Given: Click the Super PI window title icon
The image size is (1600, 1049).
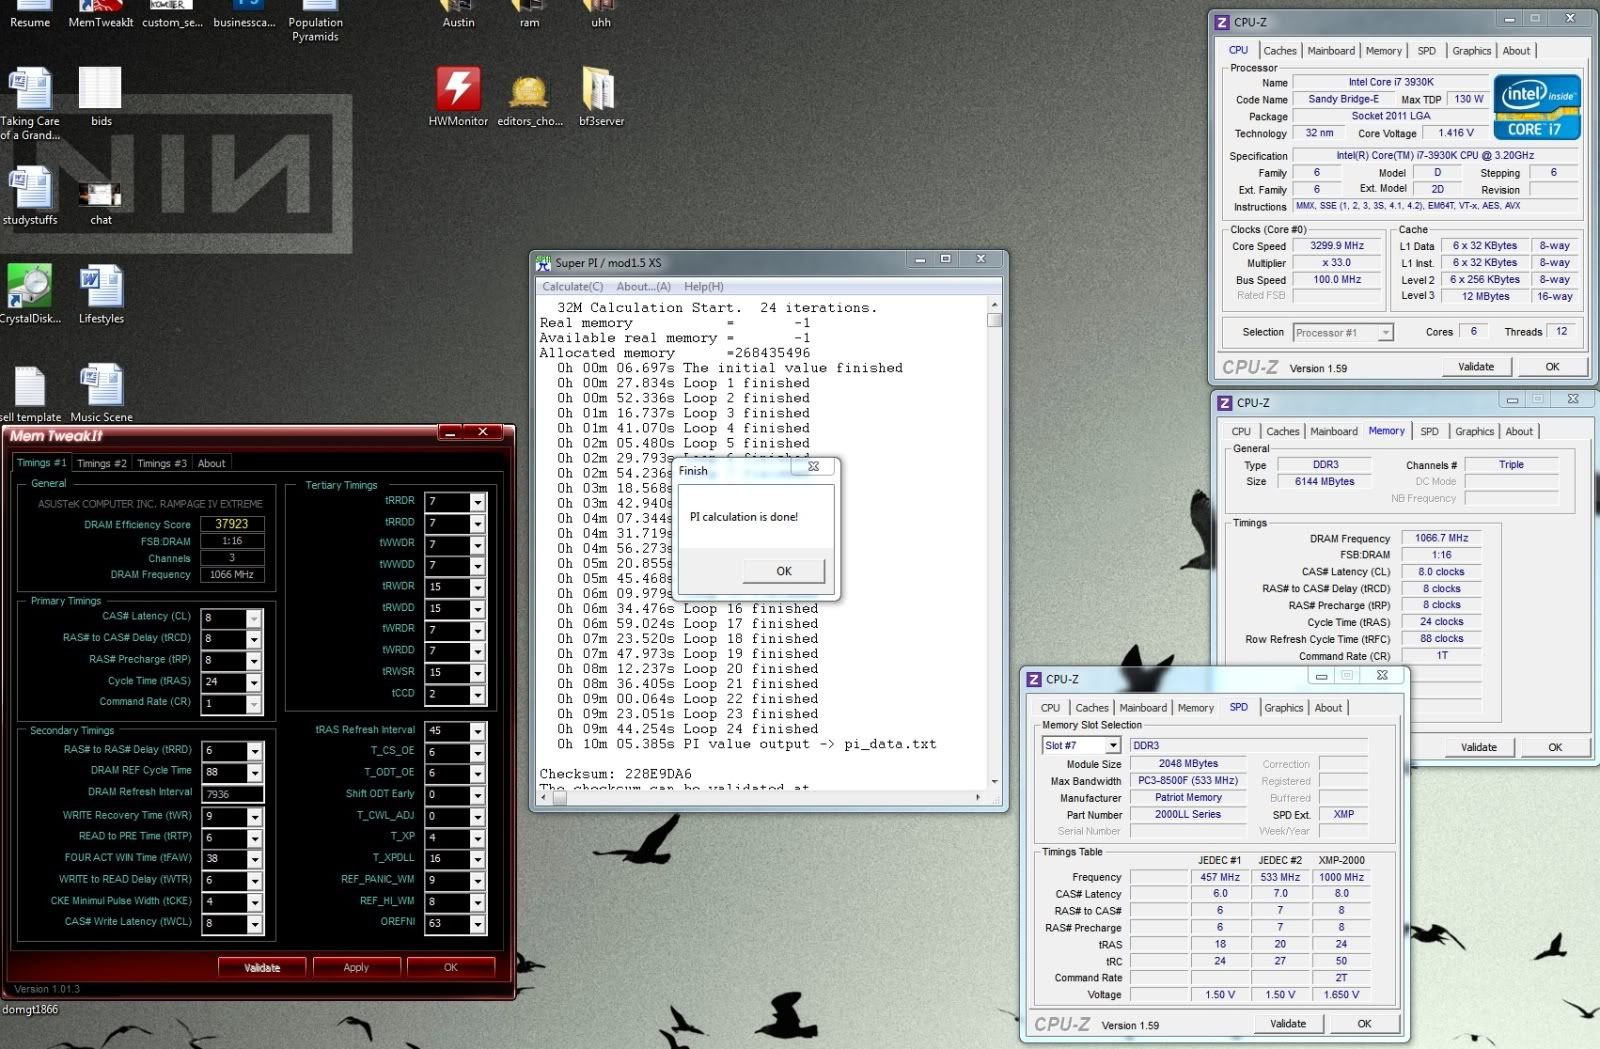Looking at the screenshot, I should tap(543, 263).
